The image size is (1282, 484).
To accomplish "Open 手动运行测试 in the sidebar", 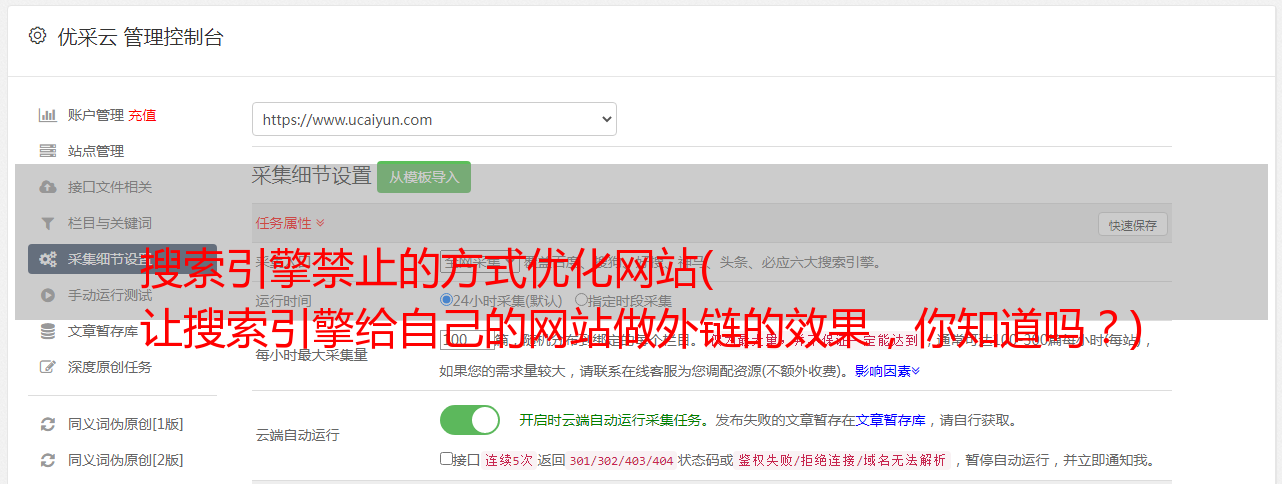I will coord(110,295).
